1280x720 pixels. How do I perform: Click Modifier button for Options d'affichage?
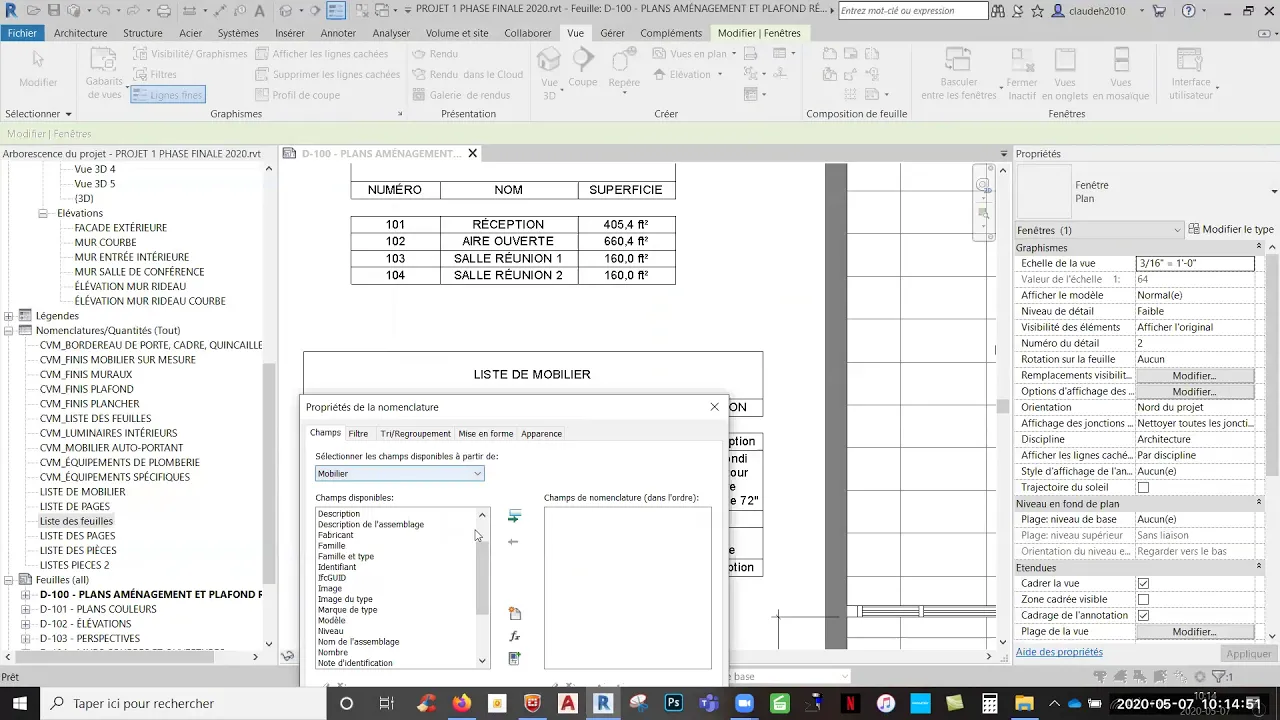coord(1194,391)
